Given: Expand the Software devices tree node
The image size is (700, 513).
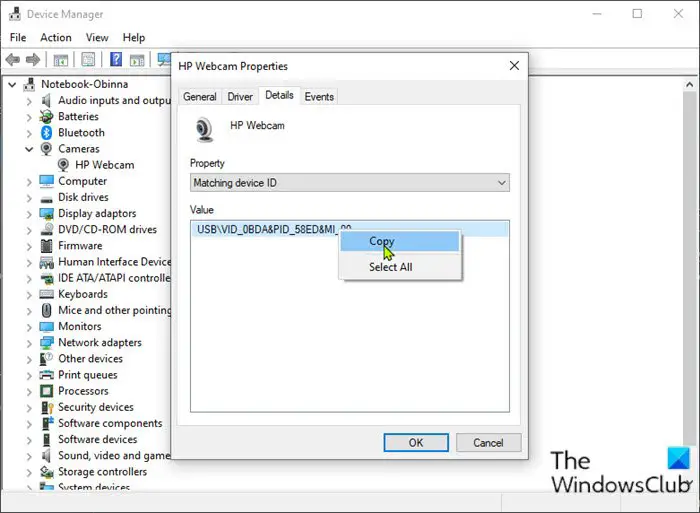Looking at the screenshot, I should (x=29, y=440).
